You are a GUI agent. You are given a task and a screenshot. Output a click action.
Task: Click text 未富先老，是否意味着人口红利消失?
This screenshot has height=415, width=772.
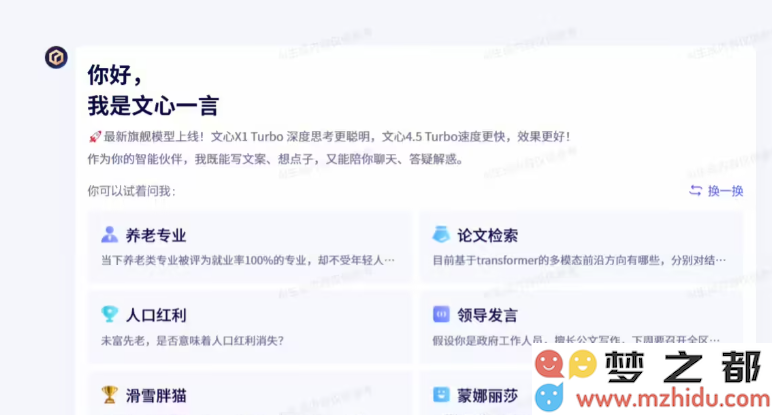click(x=193, y=340)
